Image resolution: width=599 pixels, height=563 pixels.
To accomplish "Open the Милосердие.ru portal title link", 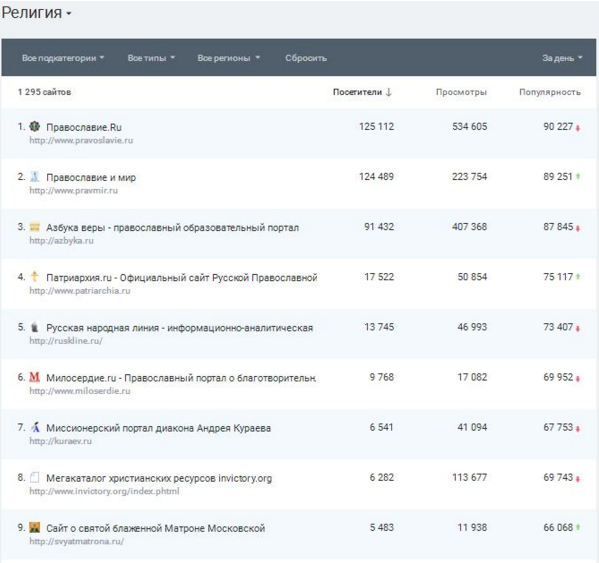I will pyautogui.click(x=181, y=378).
